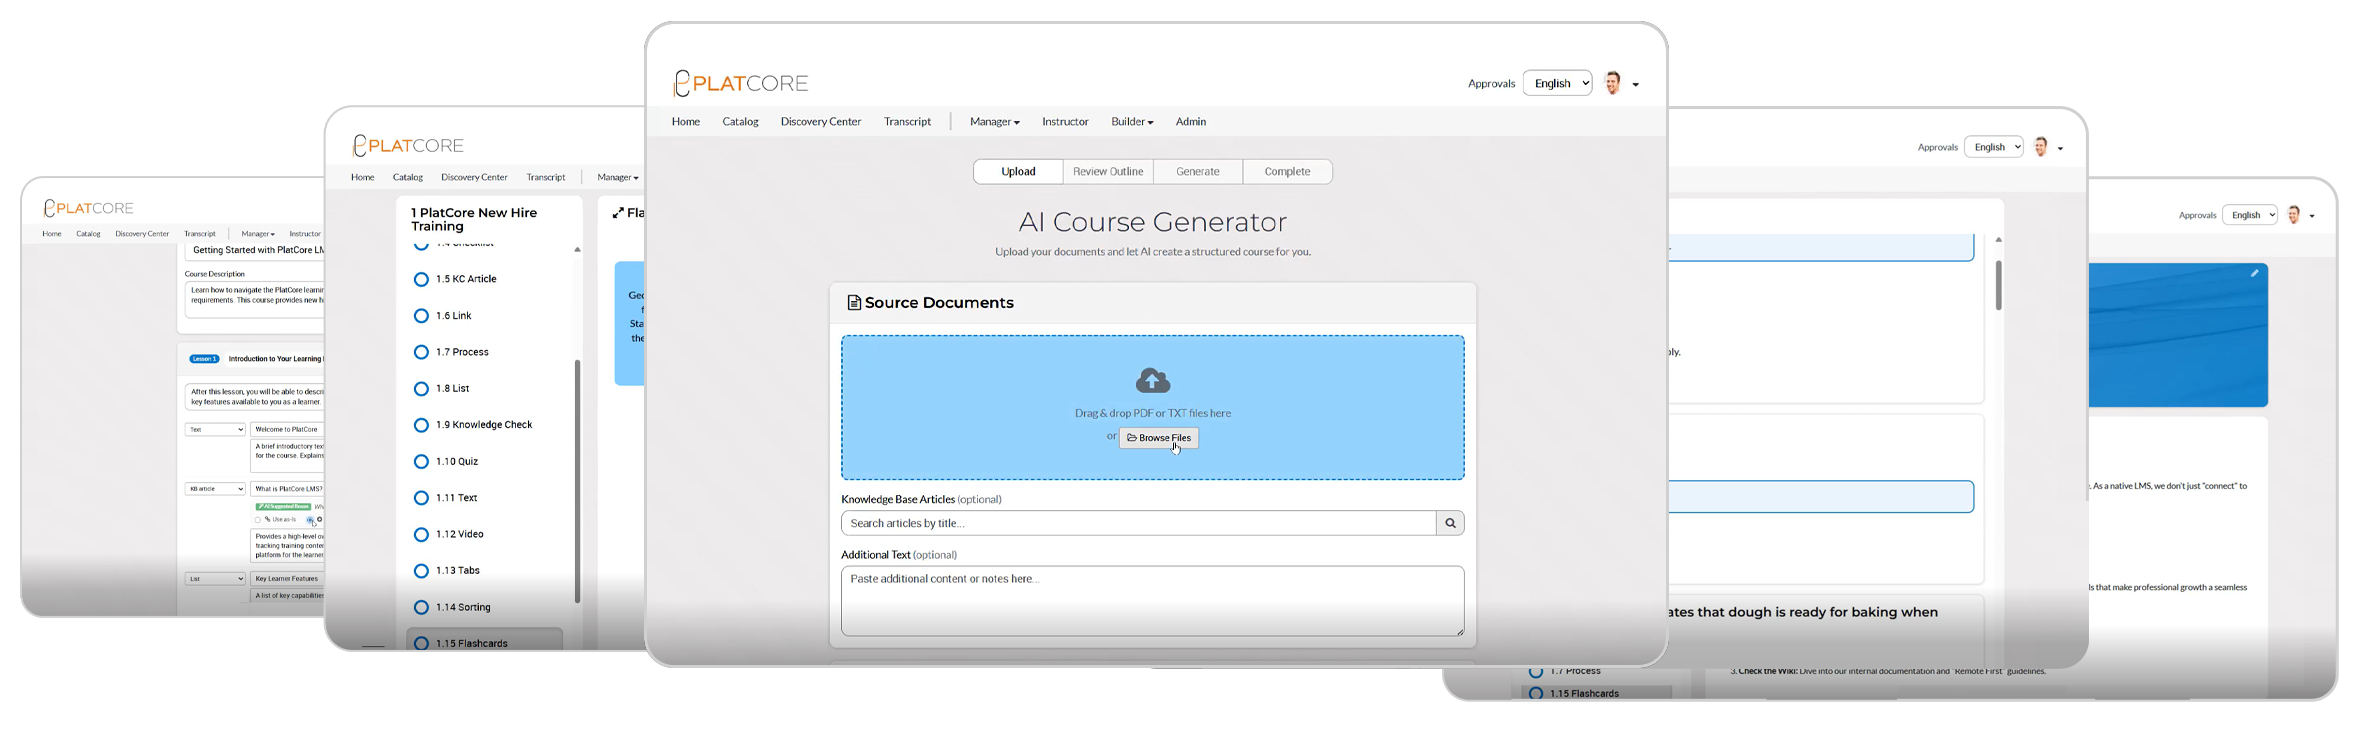This screenshot has width=2361, height=729.
Task: Open Catalog in the front window nav bar
Action: click(x=741, y=122)
